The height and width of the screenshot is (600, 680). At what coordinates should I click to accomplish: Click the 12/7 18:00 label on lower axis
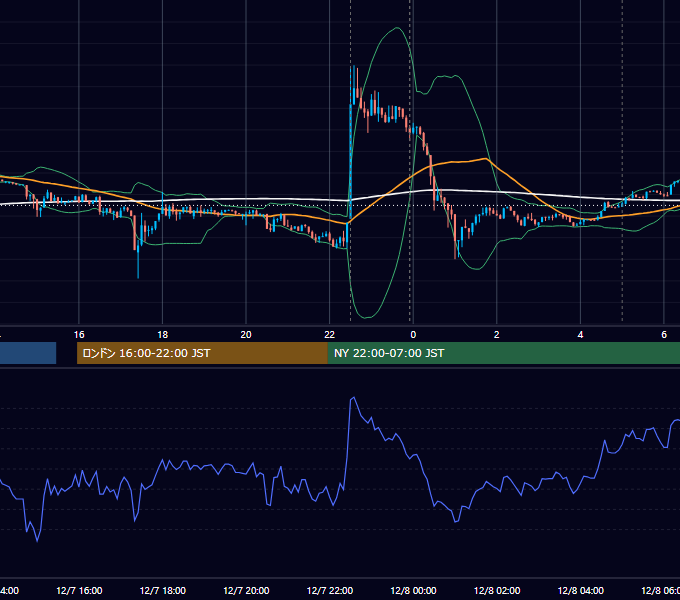click(163, 591)
